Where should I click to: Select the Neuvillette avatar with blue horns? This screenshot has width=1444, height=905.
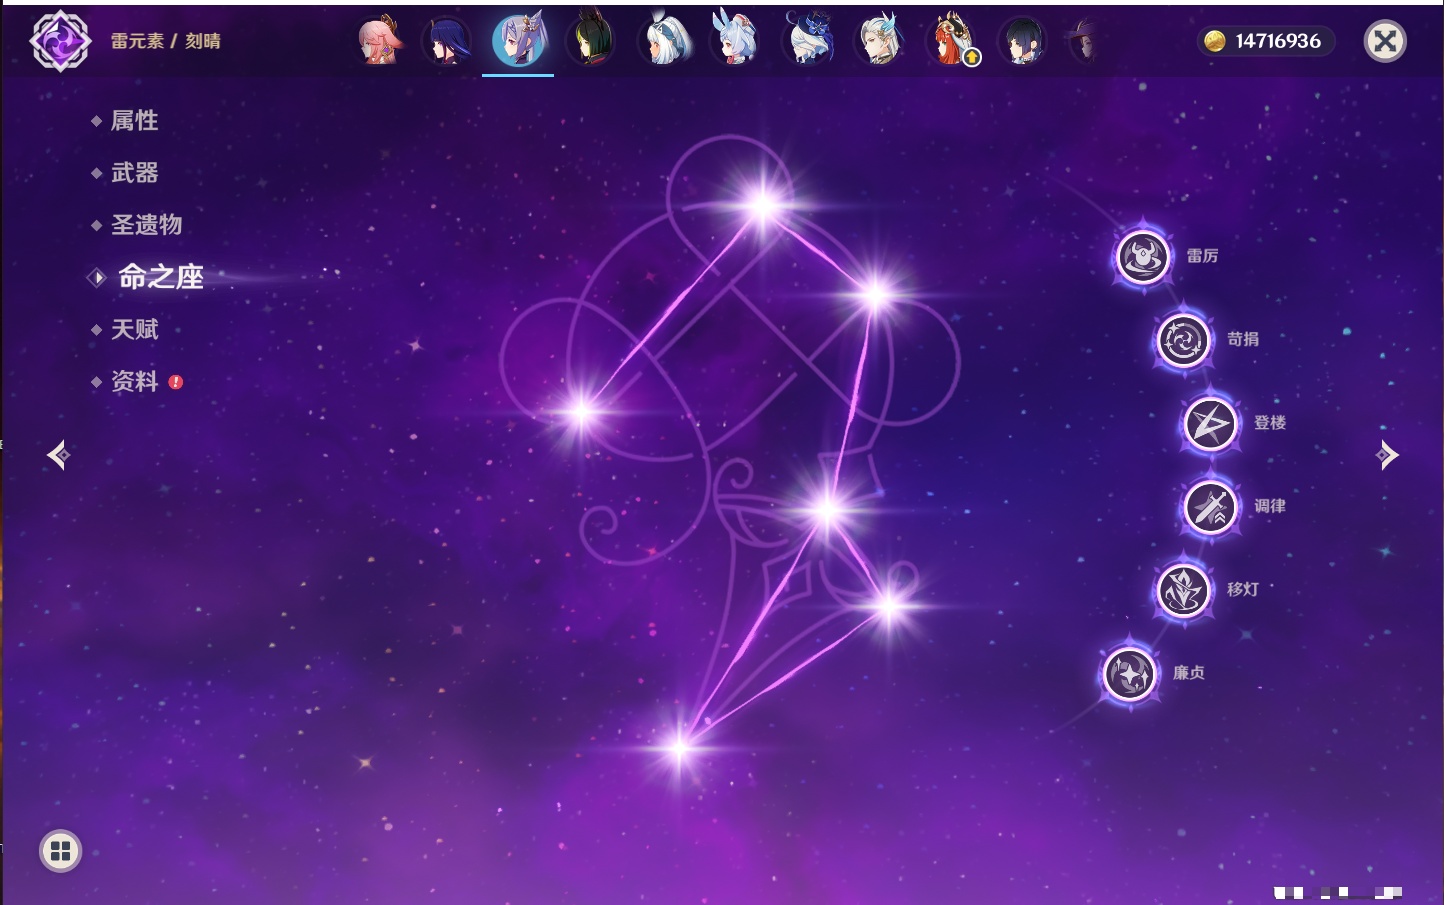[879, 41]
